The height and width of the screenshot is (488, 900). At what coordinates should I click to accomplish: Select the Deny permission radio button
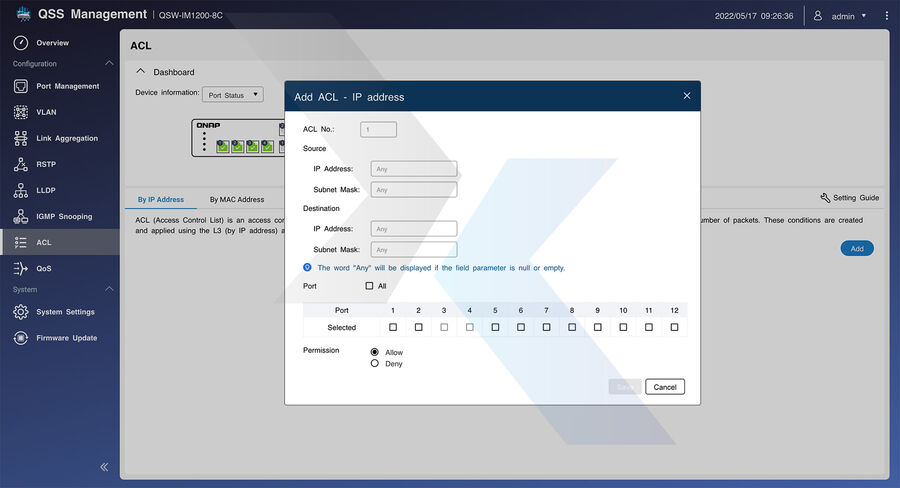click(375, 364)
